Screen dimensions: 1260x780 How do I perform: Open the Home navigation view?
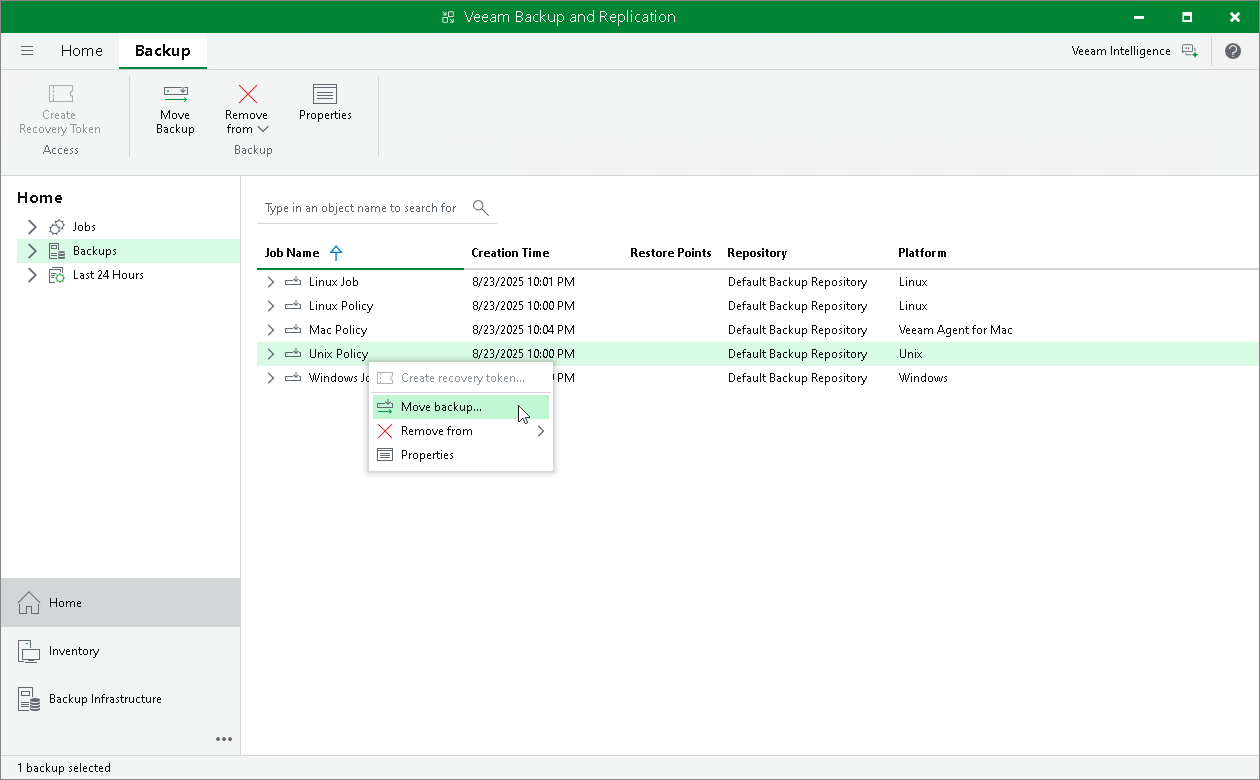(121, 603)
